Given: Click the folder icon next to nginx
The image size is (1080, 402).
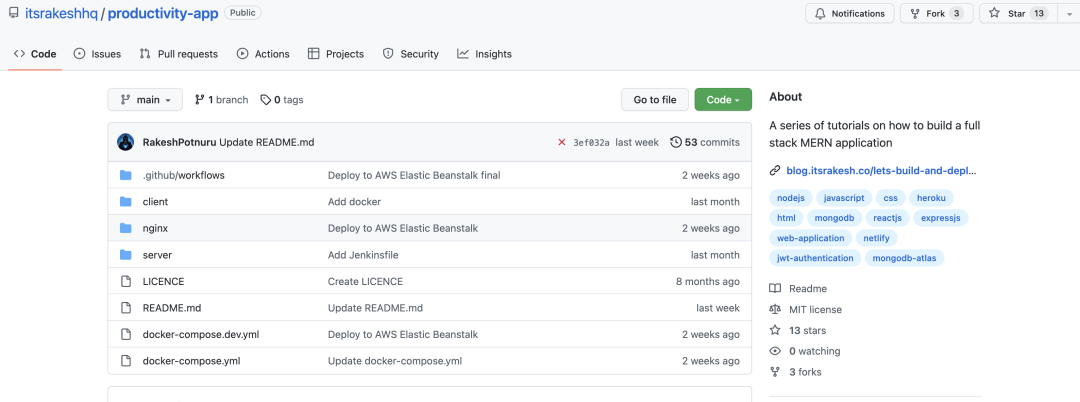Looking at the screenshot, I should [x=126, y=228].
